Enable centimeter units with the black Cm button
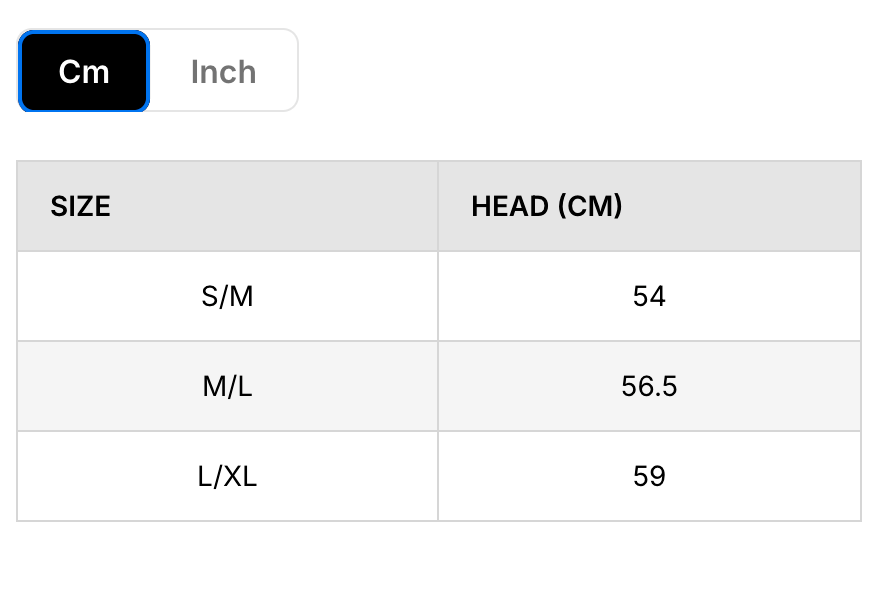 pyautogui.click(x=84, y=72)
